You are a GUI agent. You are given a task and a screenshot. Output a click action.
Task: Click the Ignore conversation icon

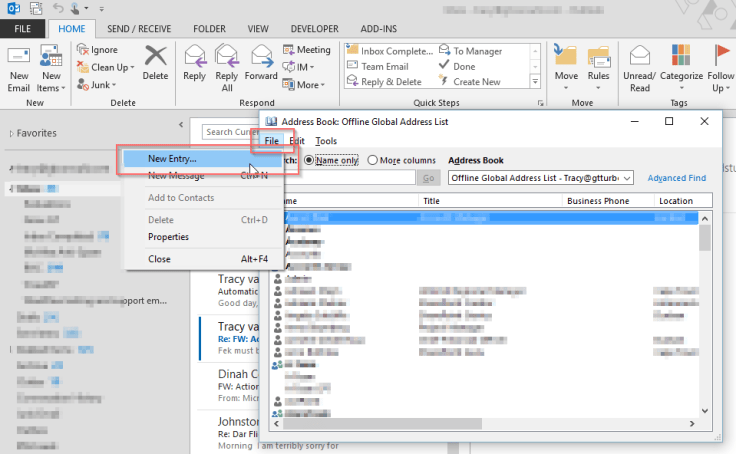pos(83,49)
